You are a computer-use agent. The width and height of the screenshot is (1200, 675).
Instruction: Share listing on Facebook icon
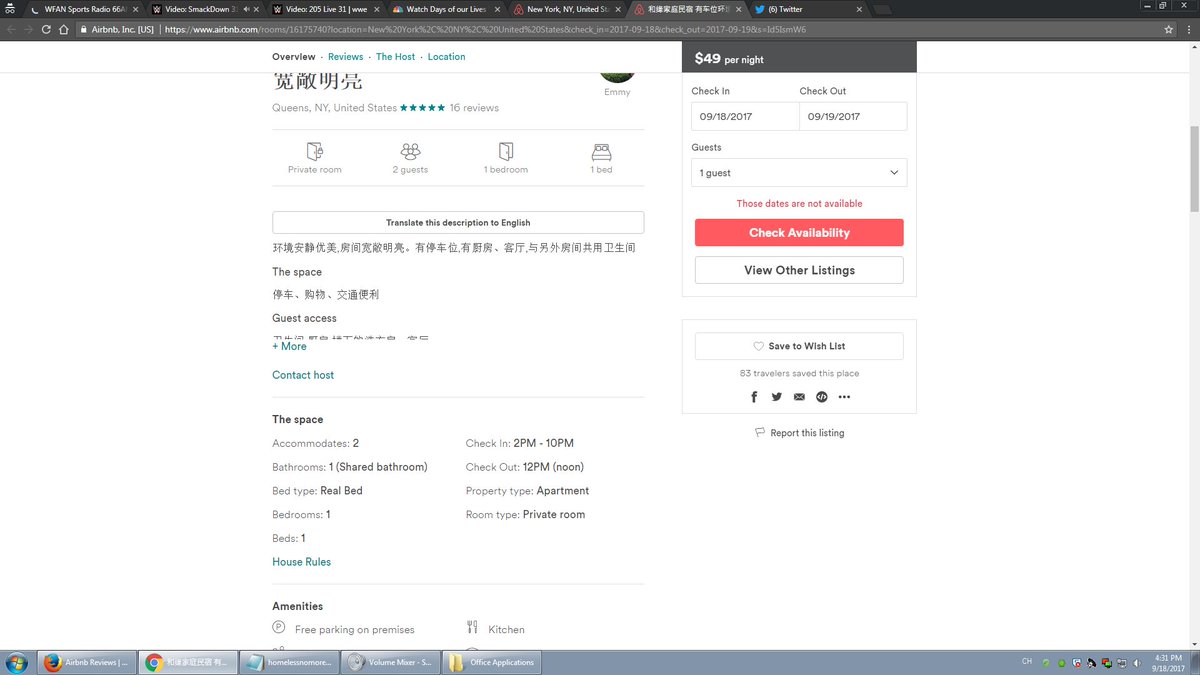pos(754,397)
